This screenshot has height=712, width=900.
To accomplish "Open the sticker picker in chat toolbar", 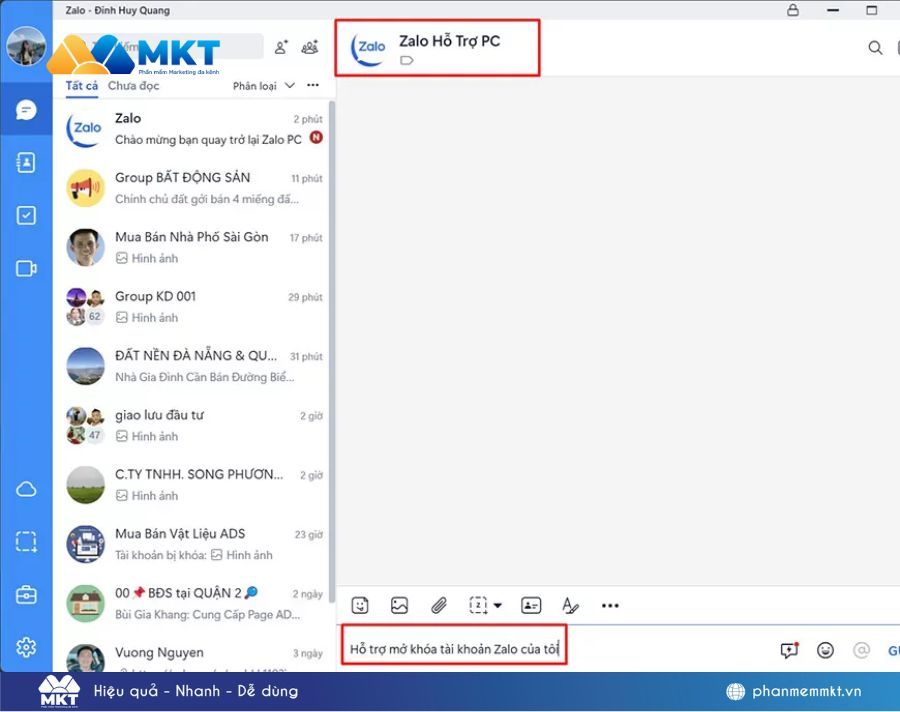I will point(360,605).
